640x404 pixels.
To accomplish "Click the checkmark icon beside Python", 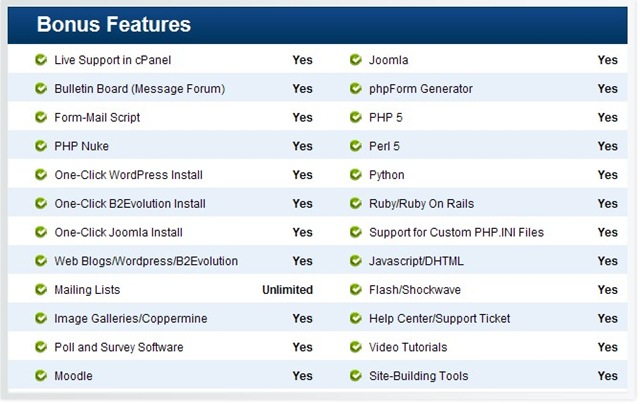I will coord(356,175).
